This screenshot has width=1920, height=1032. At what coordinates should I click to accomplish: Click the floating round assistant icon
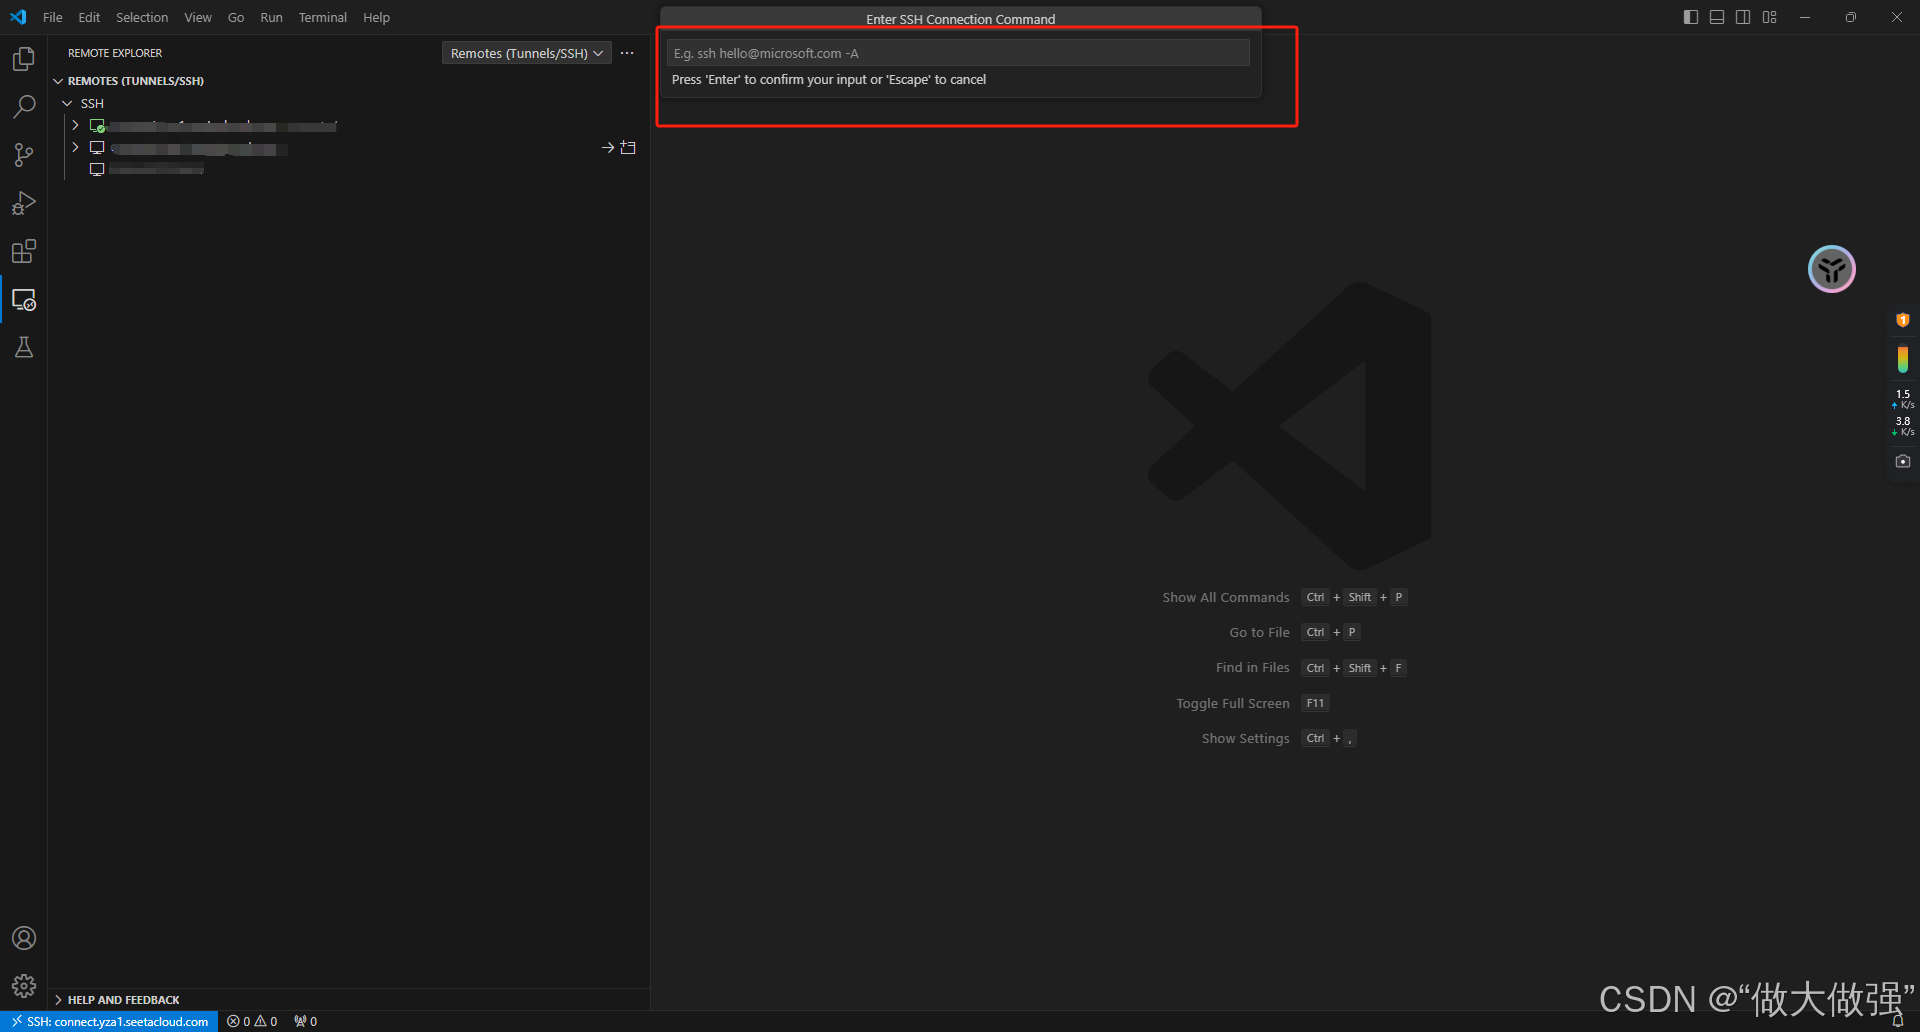tap(1832, 269)
